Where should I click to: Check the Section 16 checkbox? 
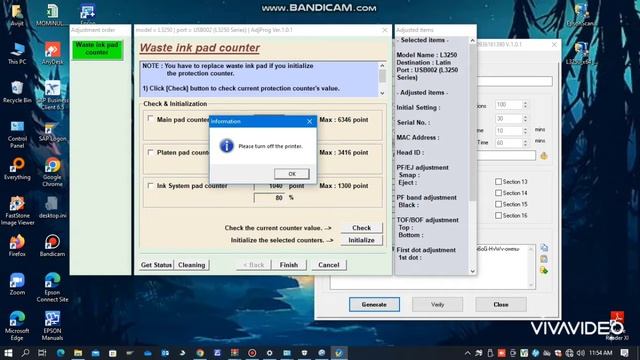(498, 215)
